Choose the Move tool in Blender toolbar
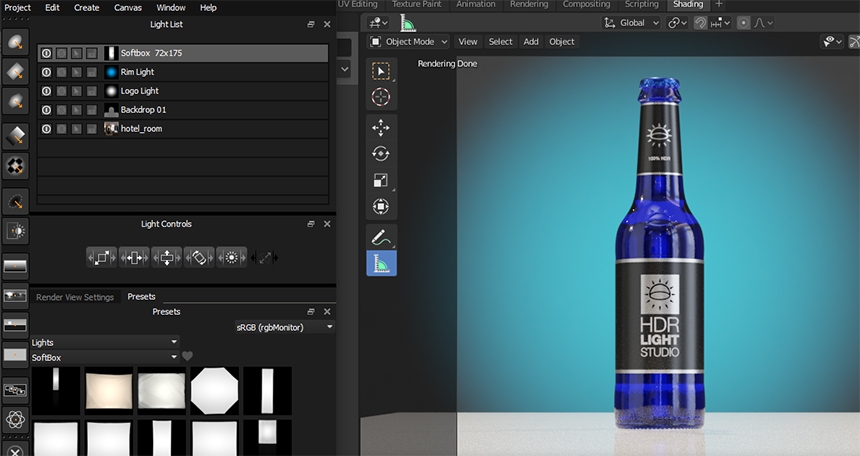The width and height of the screenshot is (860, 456). (381, 128)
